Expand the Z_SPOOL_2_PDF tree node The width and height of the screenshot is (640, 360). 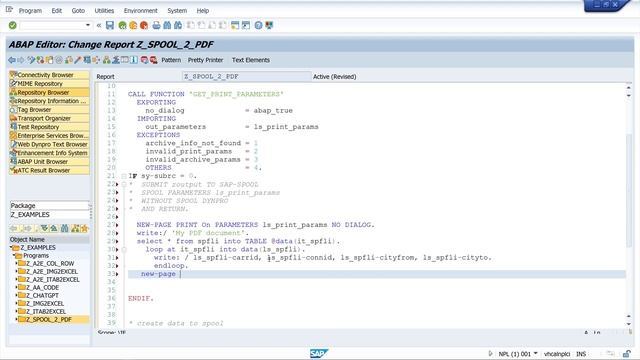pos(16,319)
